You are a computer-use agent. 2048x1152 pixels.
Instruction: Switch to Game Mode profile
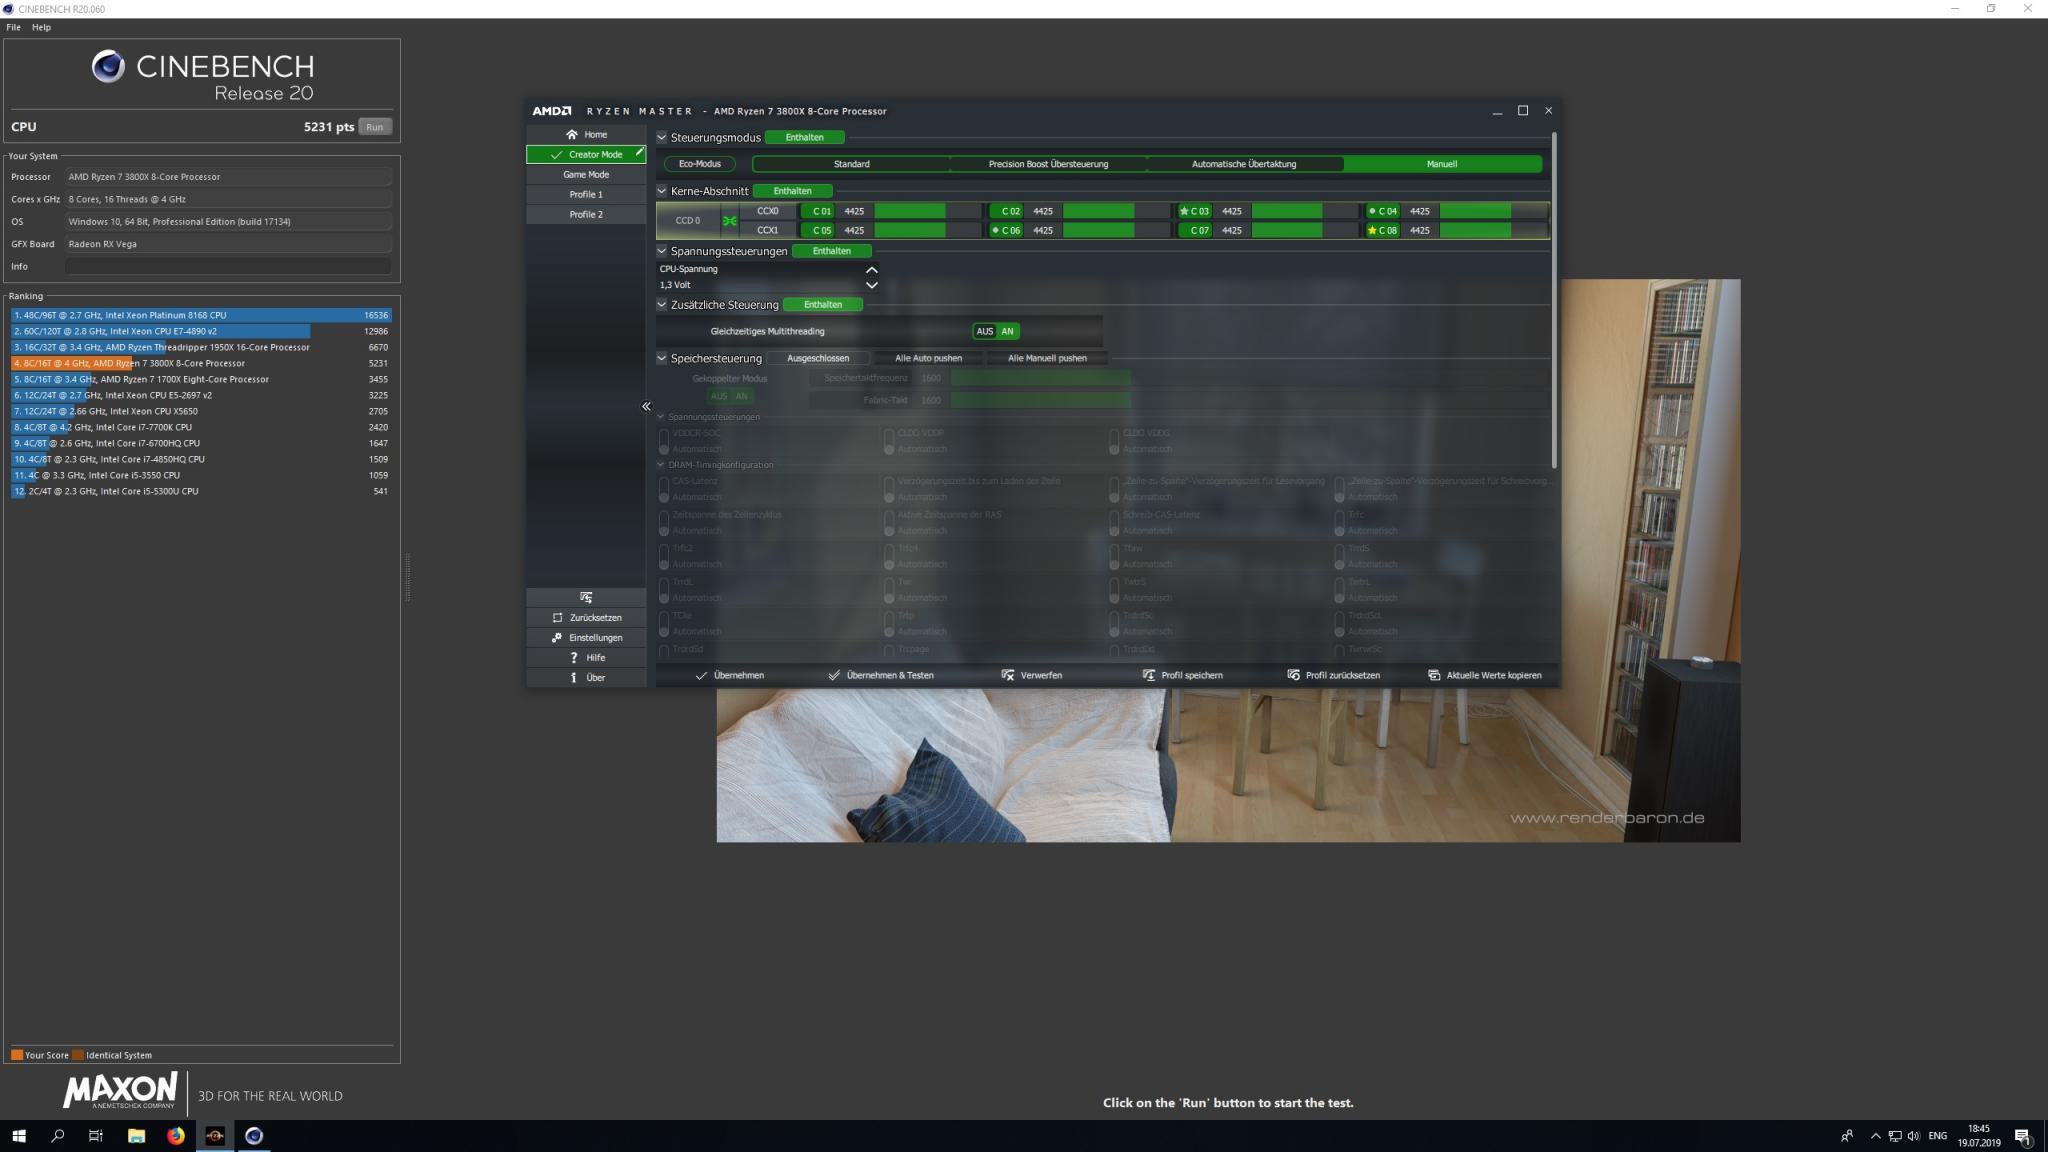pyautogui.click(x=586, y=174)
